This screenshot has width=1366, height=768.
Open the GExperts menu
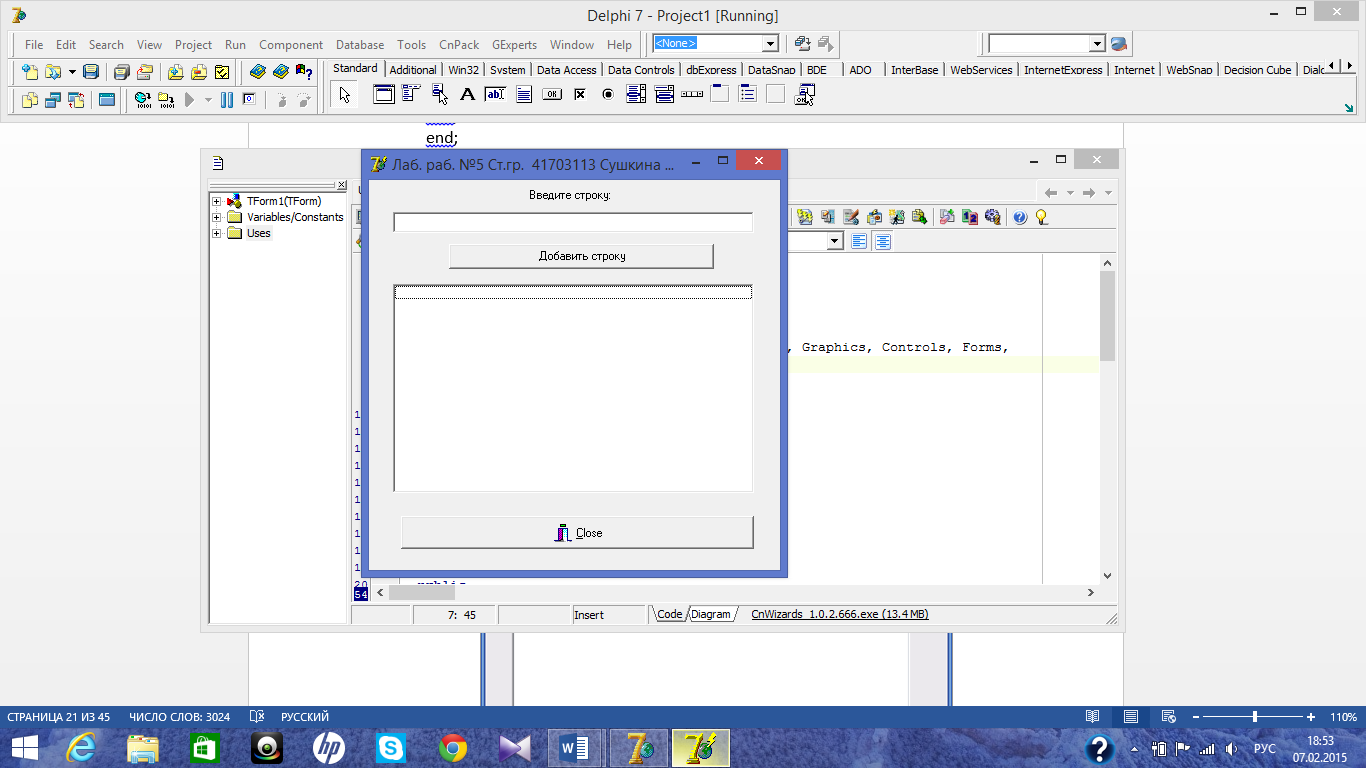(x=514, y=45)
